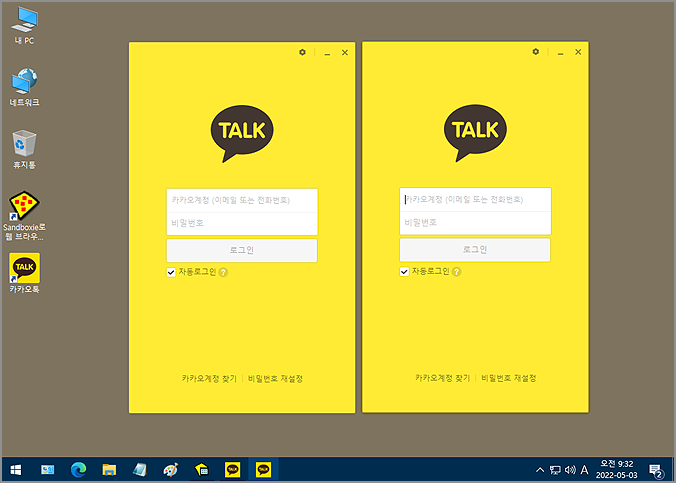Click account email field in left window
Screen dimensions: 676x483
click(242, 201)
